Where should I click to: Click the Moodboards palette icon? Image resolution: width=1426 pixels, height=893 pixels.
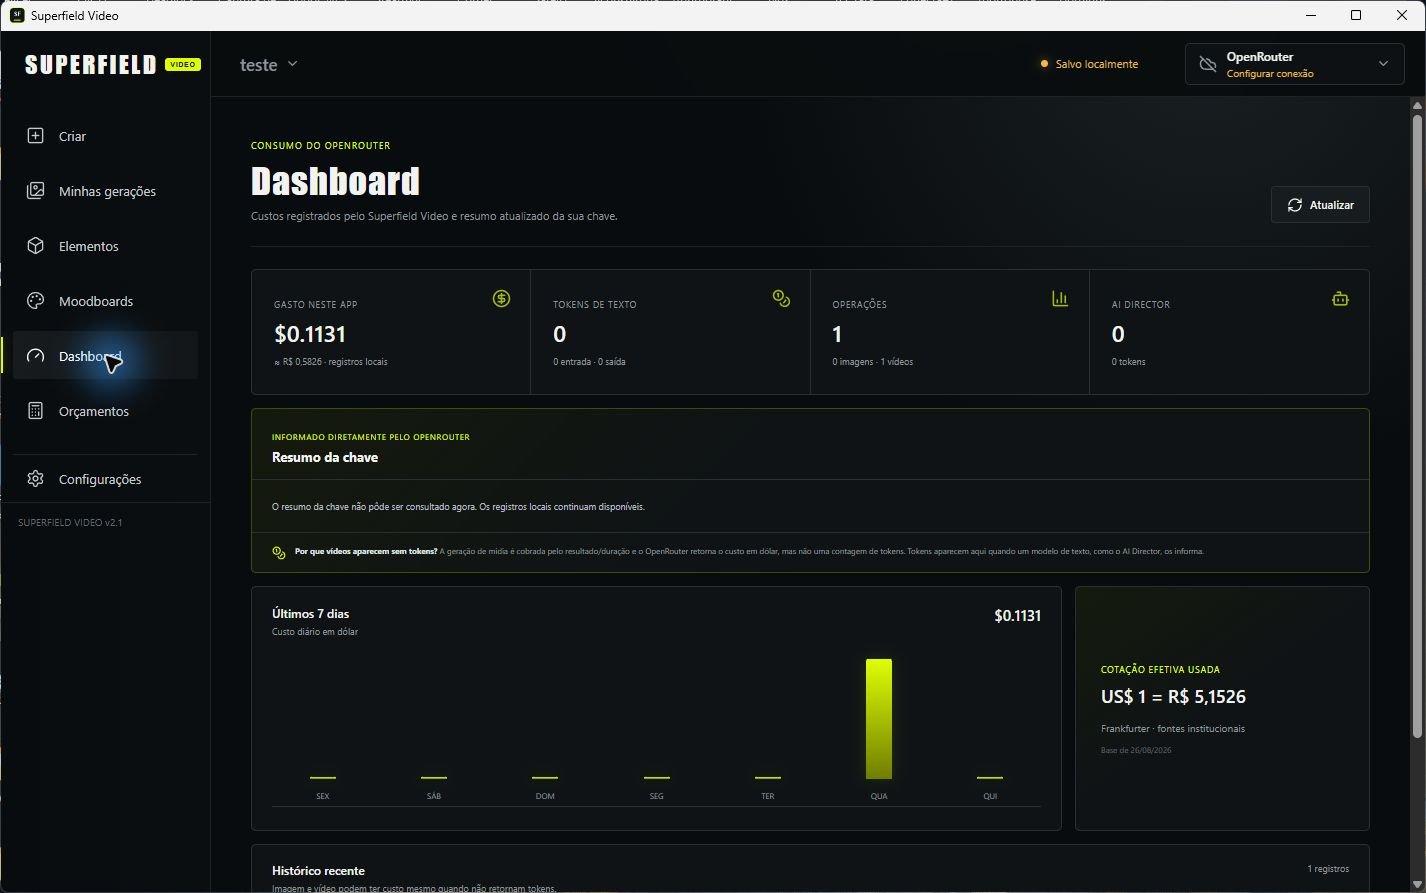click(35, 300)
